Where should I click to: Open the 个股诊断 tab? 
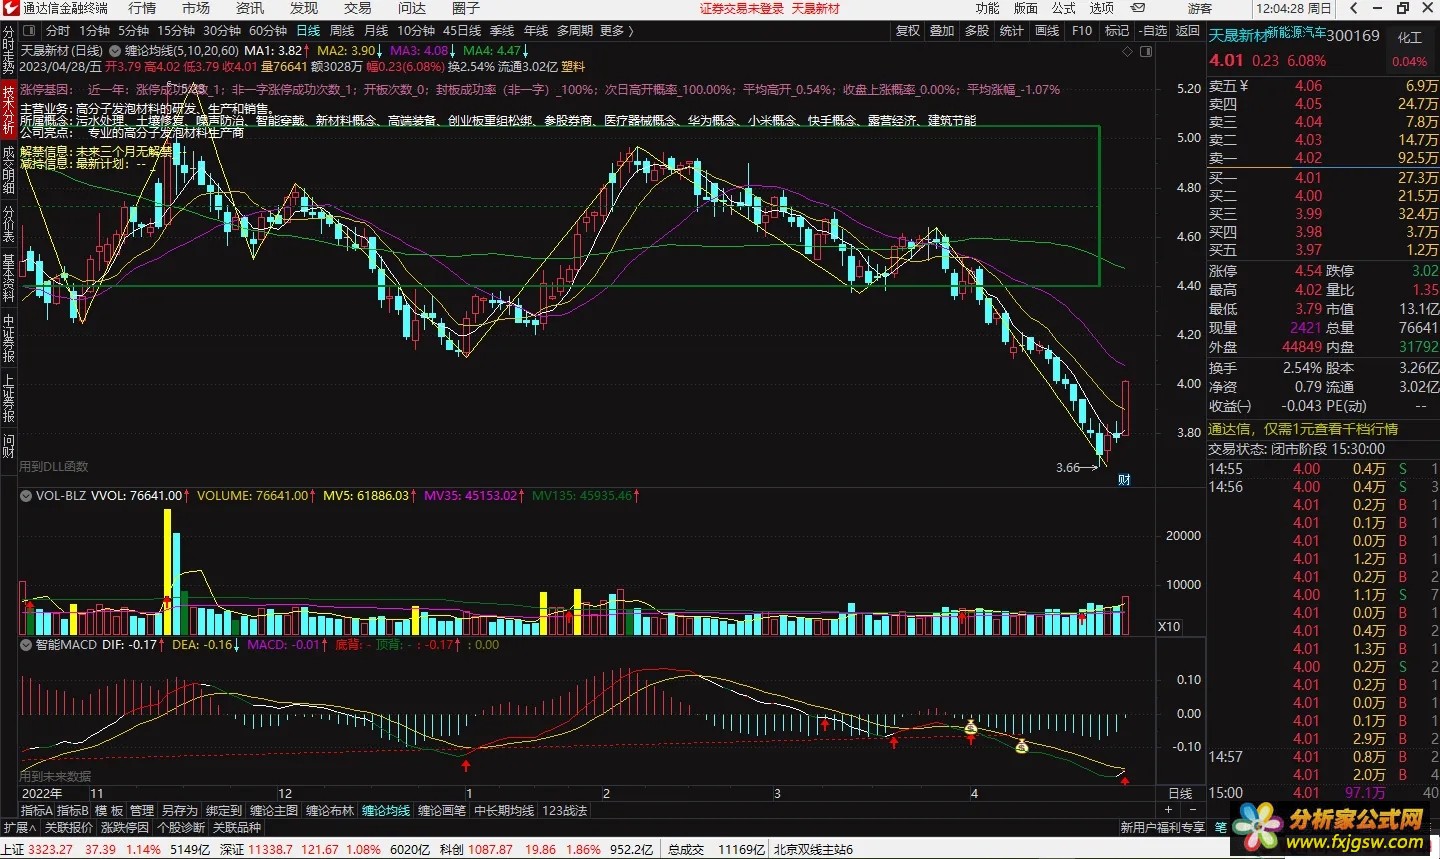pyautogui.click(x=181, y=828)
